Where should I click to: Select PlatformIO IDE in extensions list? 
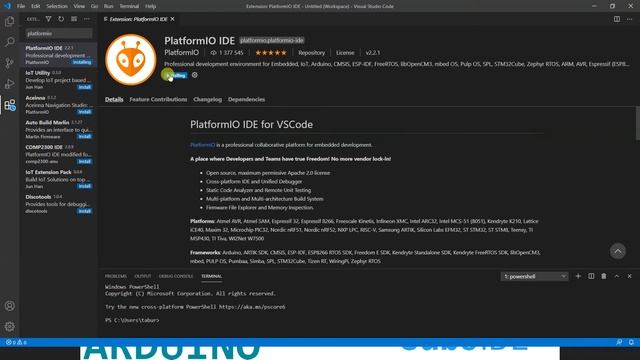[59, 55]
